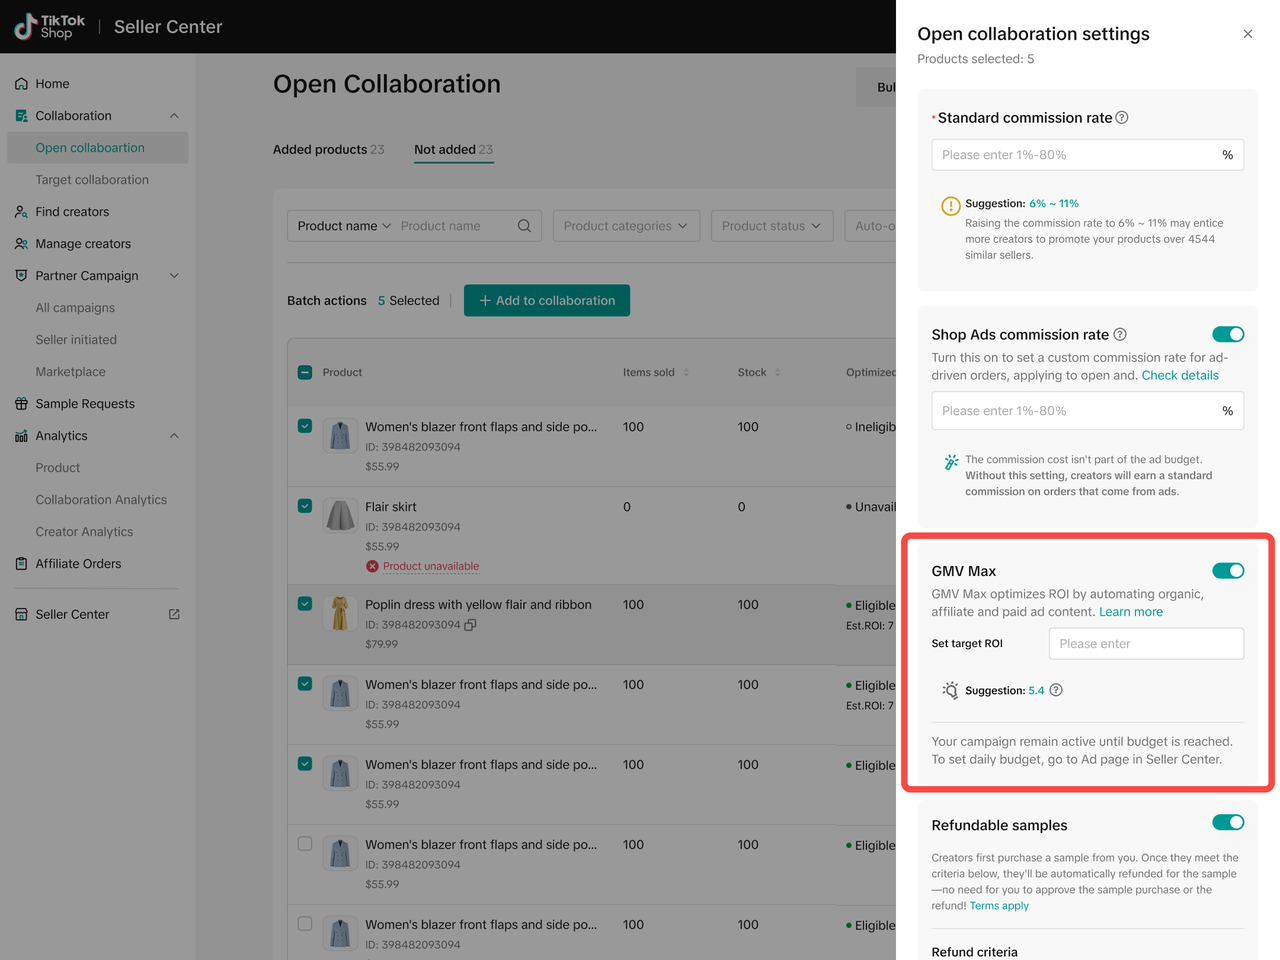Turn off Shop Ads commission rate toggle

pyautogui.click(x=1227, y=335)
